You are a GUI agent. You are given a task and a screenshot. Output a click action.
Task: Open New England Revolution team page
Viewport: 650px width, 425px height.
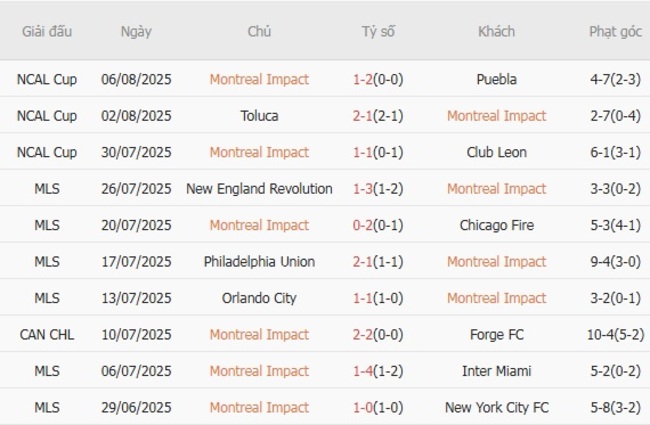[259, 189]
